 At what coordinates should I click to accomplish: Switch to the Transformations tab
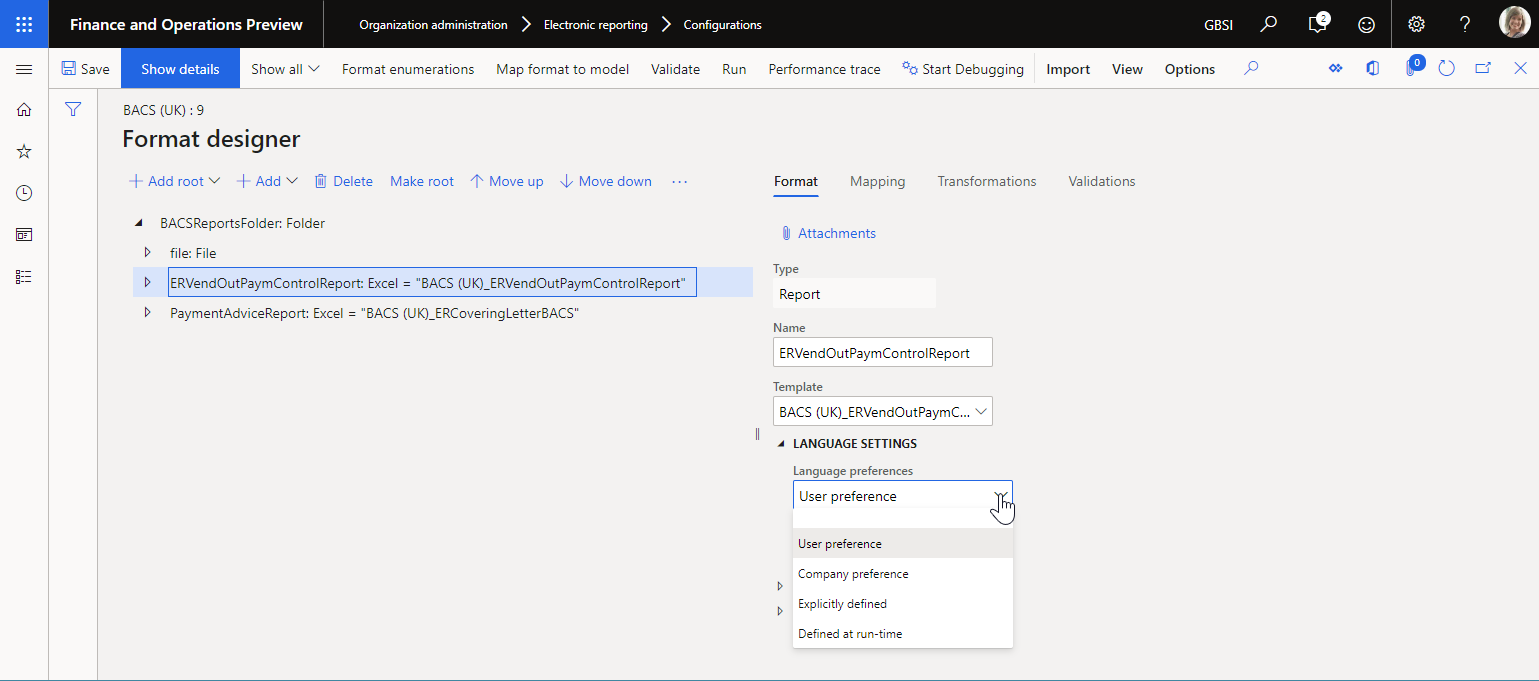pos(987,181)
